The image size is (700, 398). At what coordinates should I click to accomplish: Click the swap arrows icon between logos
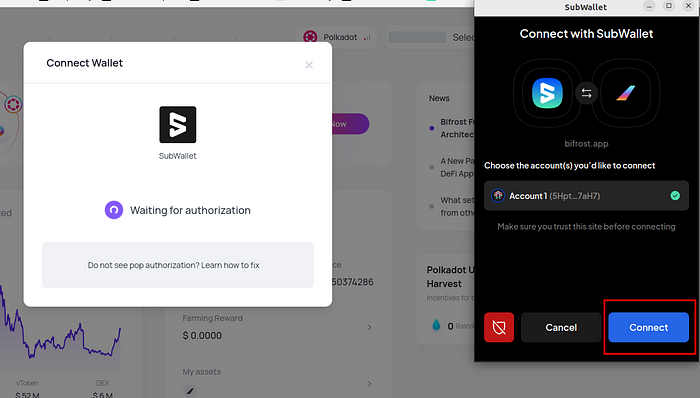pyautogui.click(x=586, y=93)
